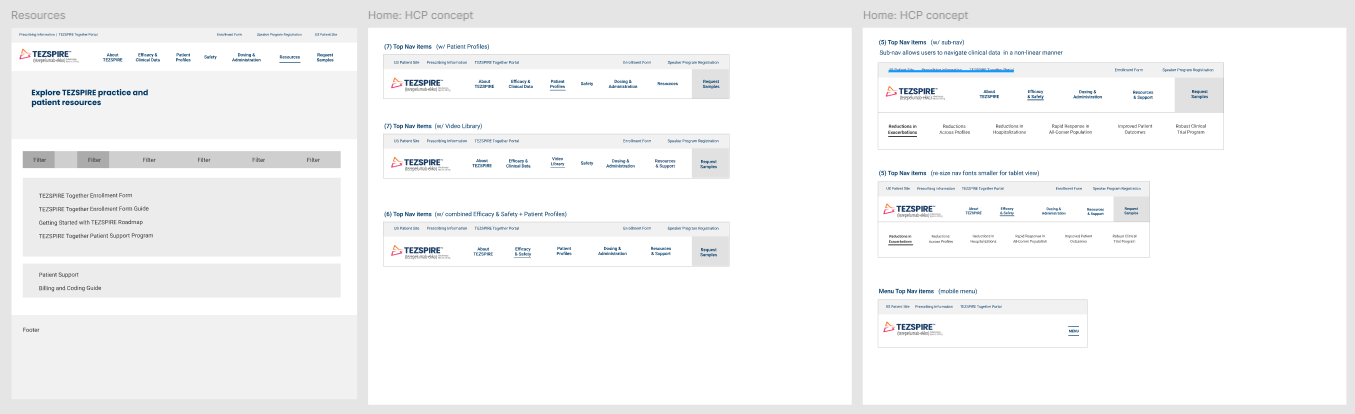This screenshot has height=414, width=1355.
Task: Click Request Samples button in Video Library variant
Action: coord(710,163)
